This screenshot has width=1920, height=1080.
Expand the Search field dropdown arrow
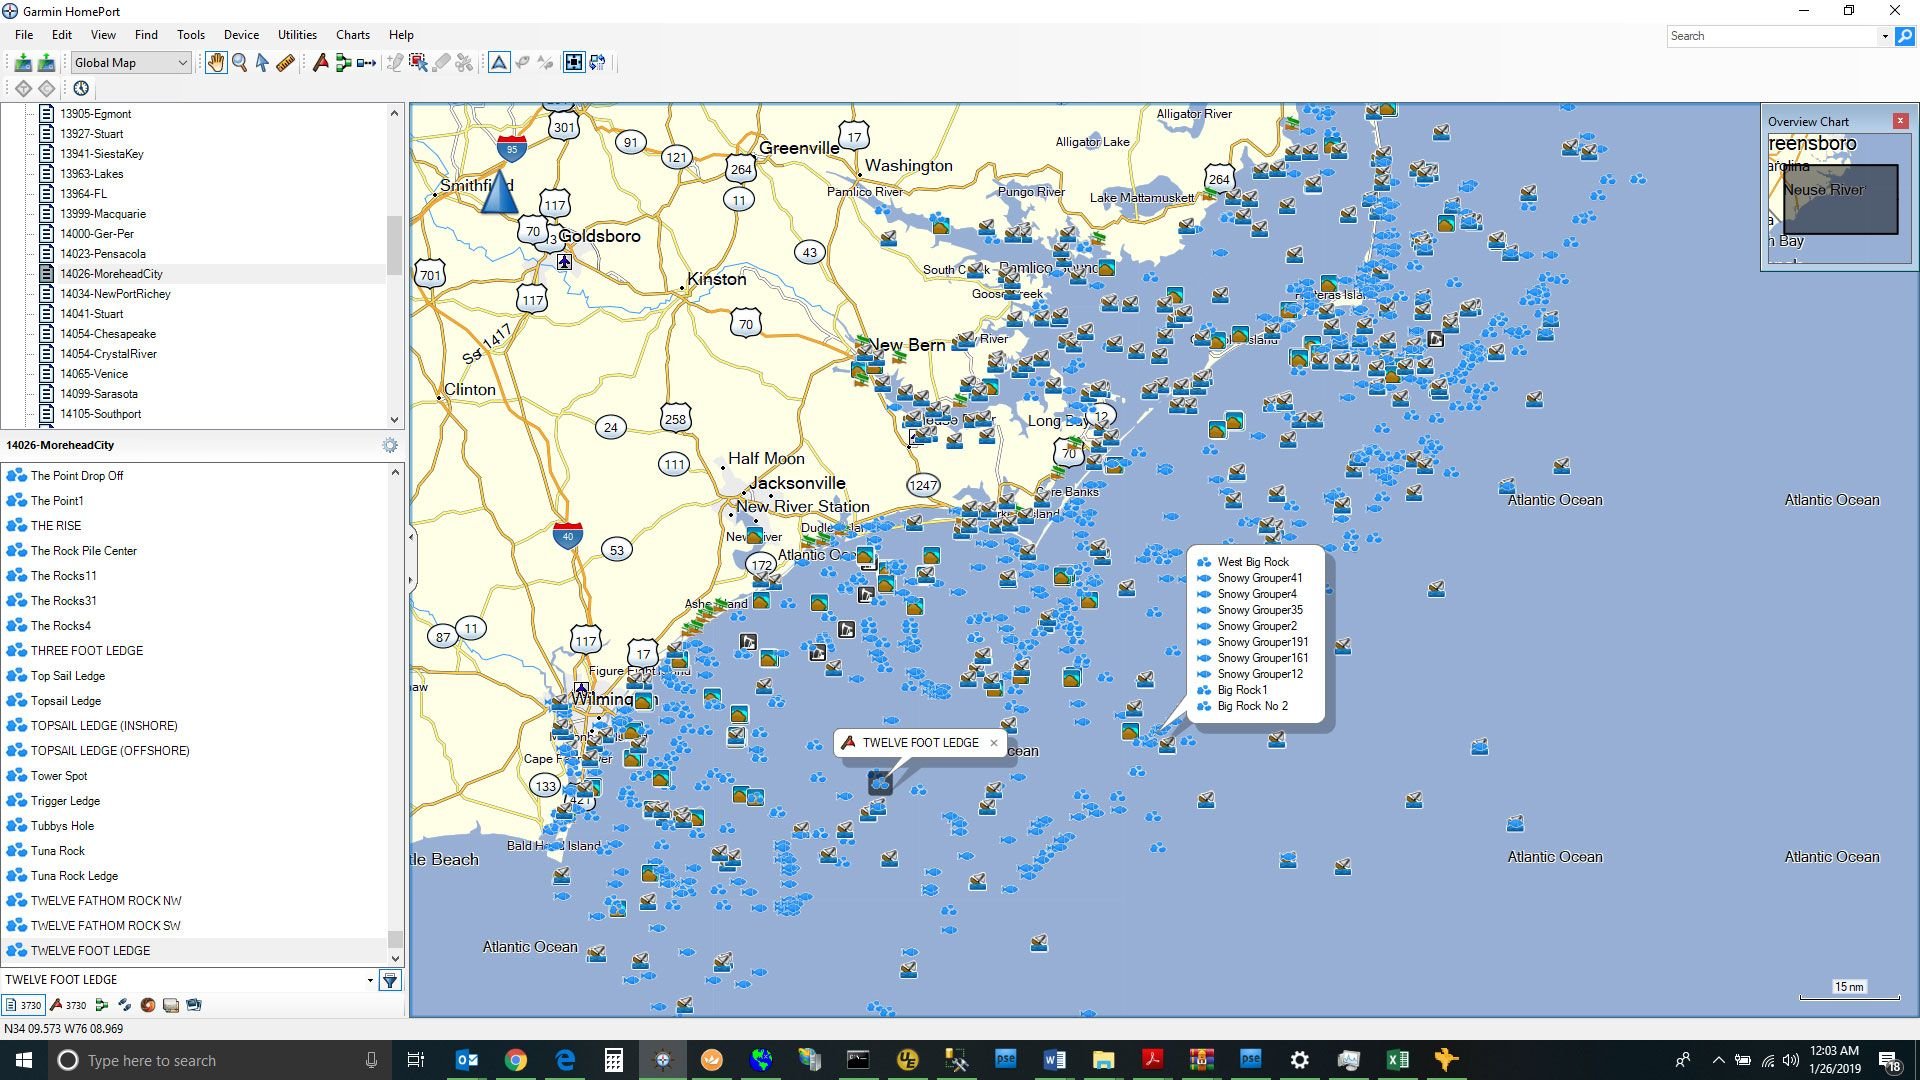1885,36
